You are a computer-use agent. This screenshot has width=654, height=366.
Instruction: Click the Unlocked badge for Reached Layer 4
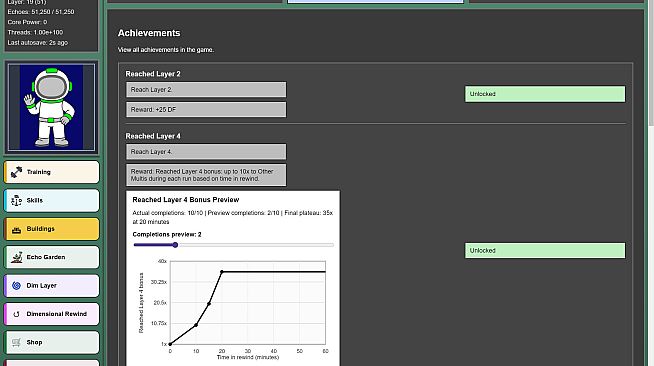[x=545, y=251]
